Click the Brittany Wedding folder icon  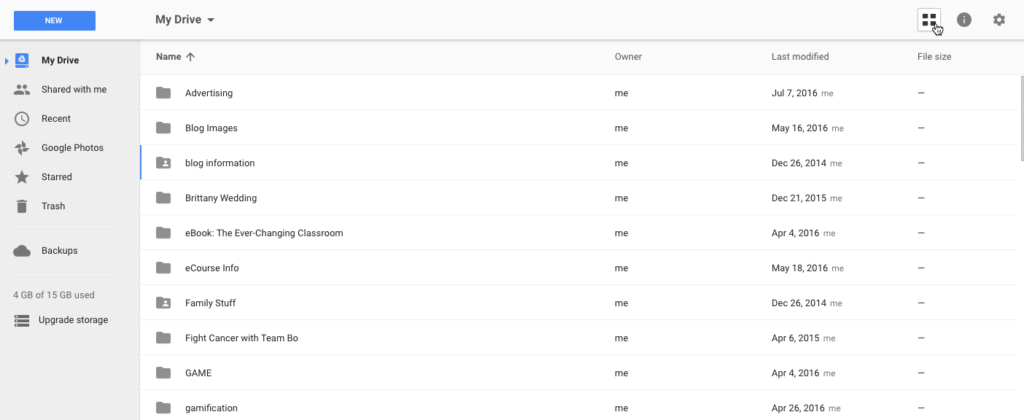coord(163,198)
